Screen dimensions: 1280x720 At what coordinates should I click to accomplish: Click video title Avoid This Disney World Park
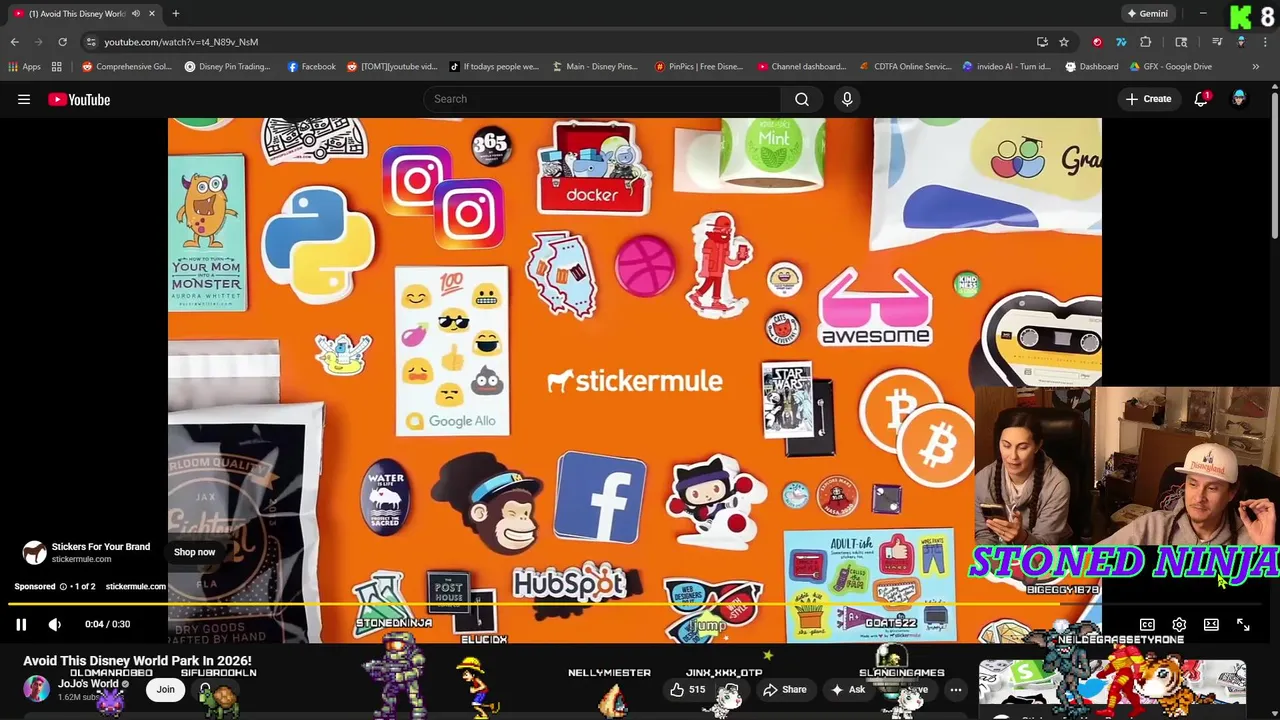point(137,661)
